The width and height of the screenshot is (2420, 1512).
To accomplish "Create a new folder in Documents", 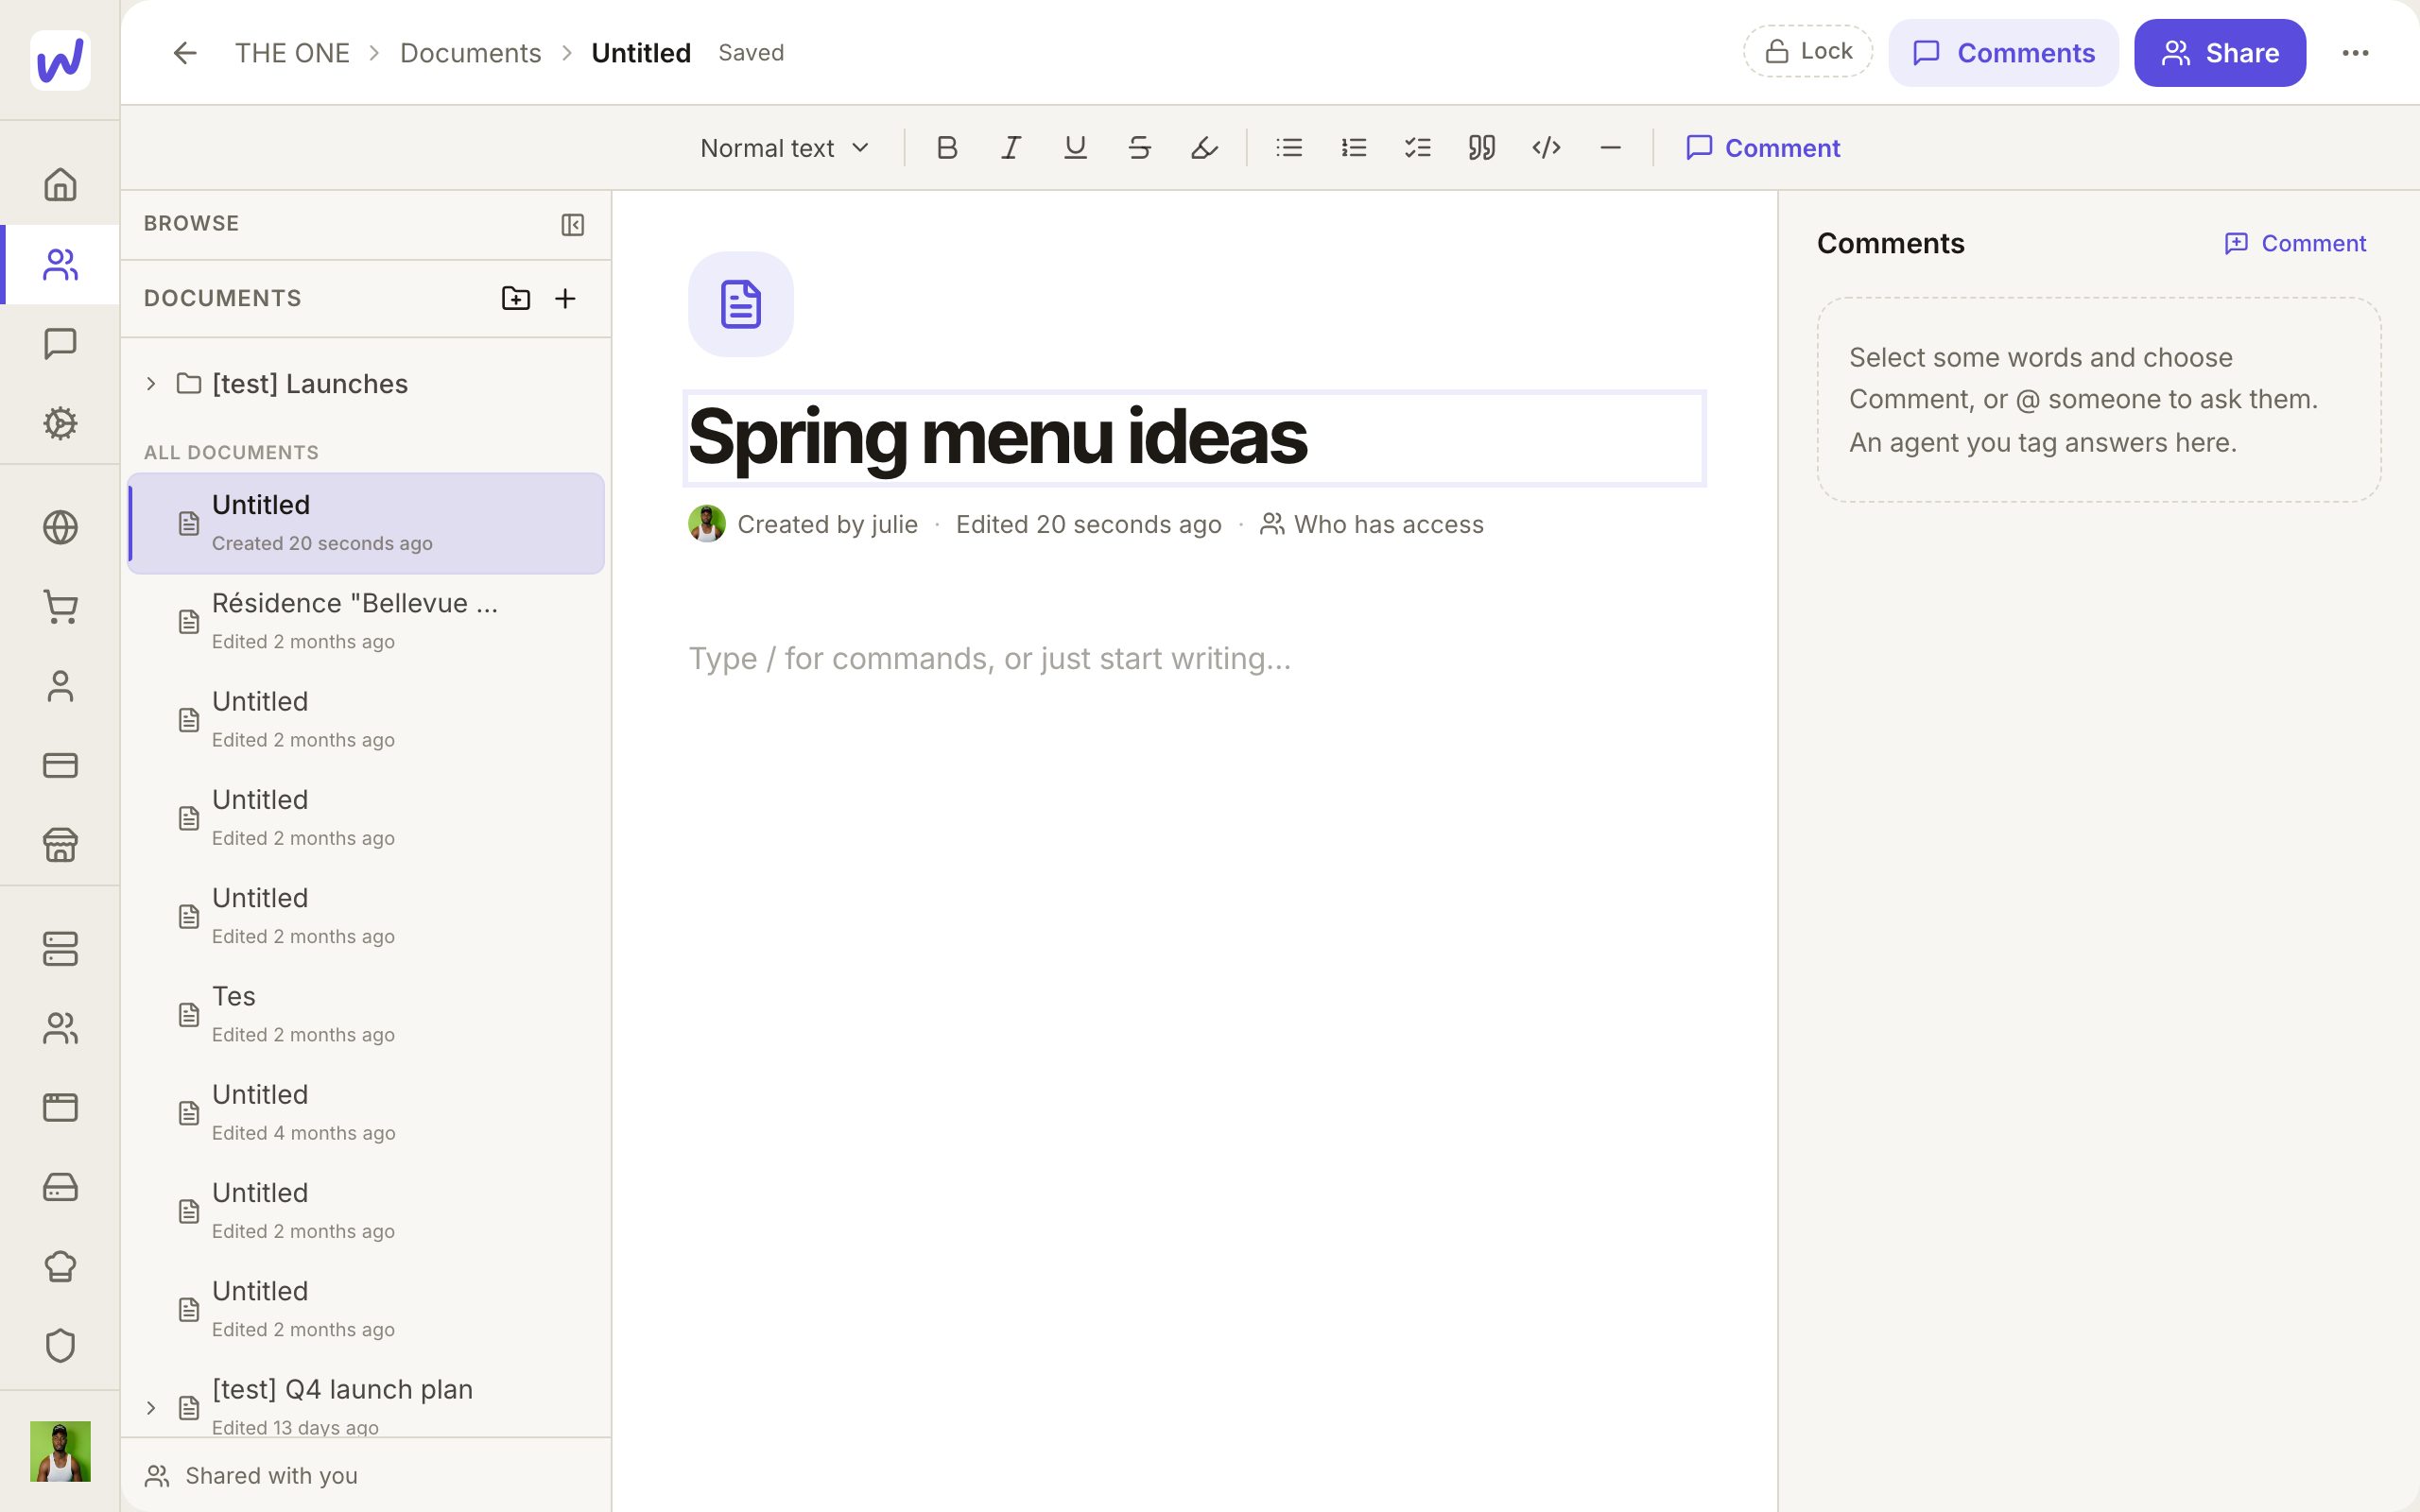I will tap(515, 298).
